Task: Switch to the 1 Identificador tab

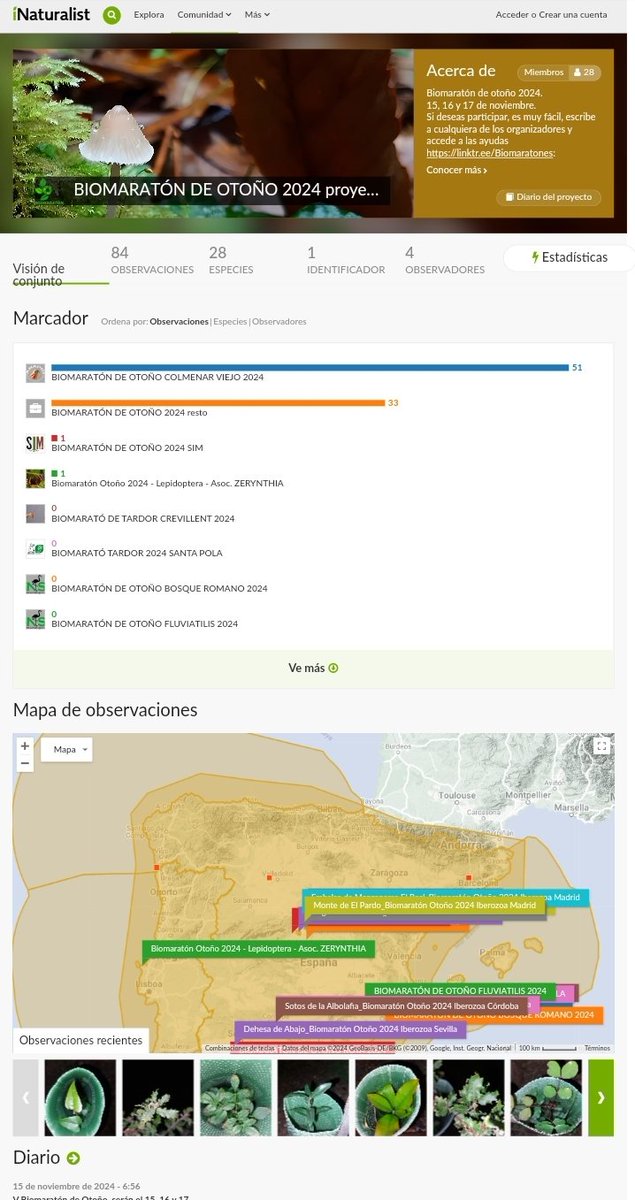Action: [346, 262]
